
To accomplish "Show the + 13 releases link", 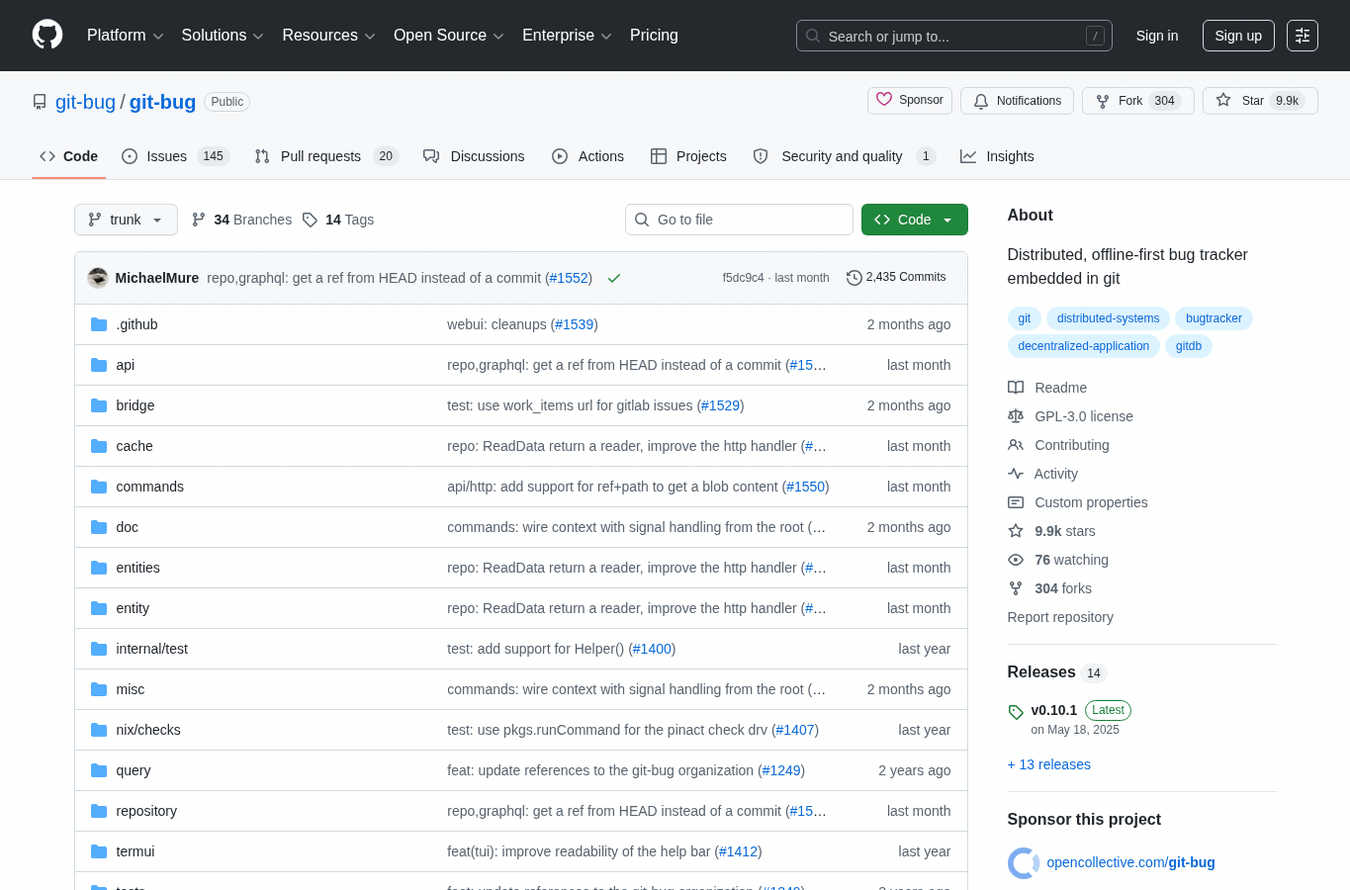I will (x=1049, y=764).
